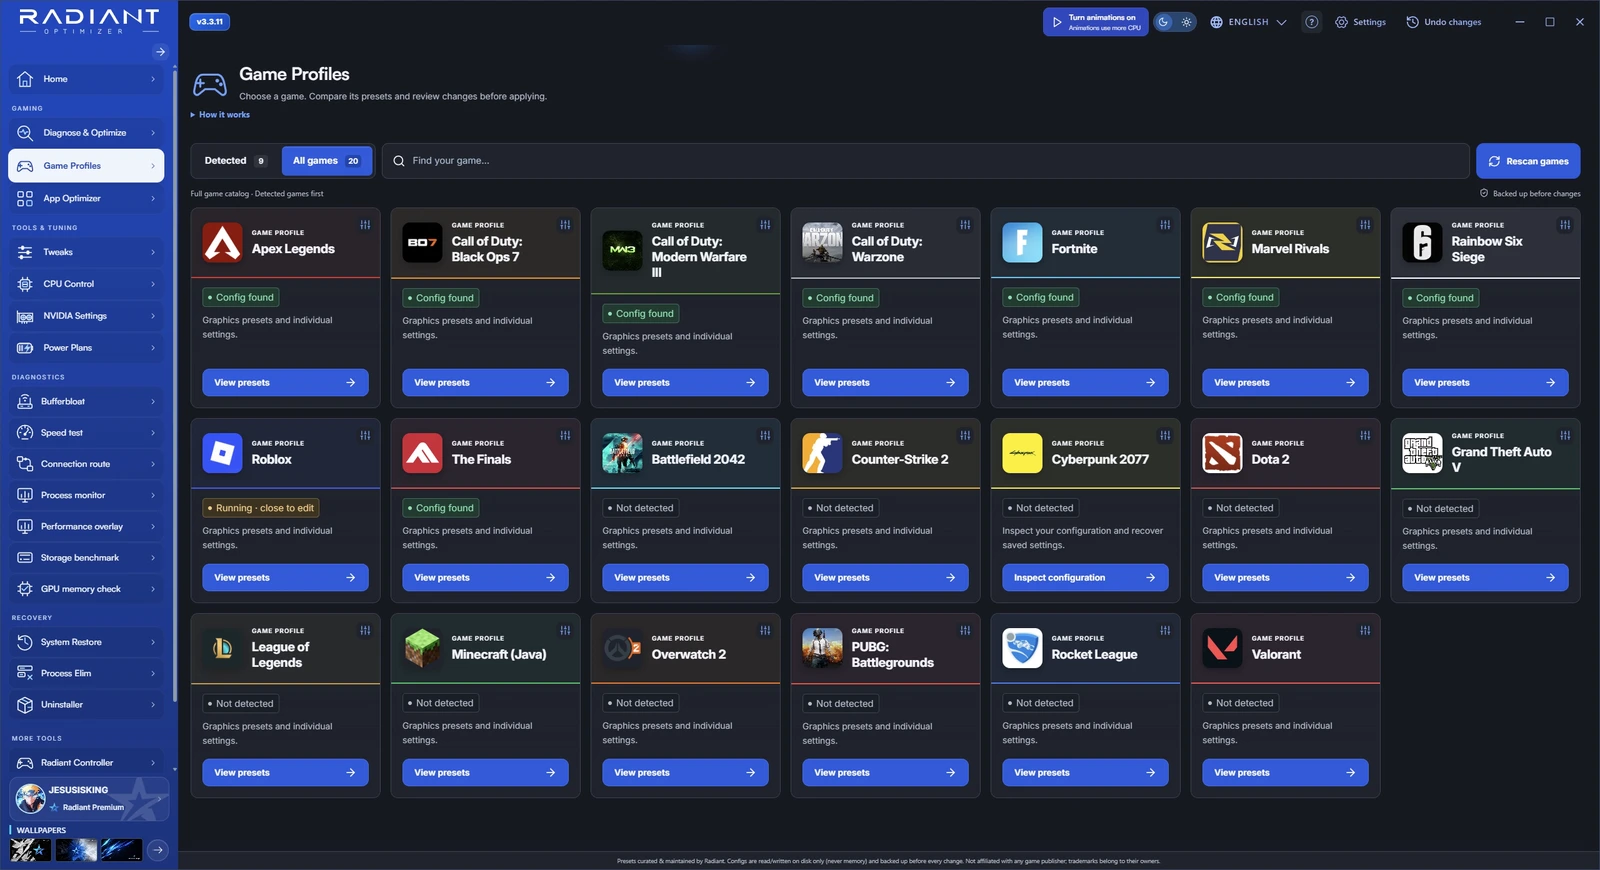
Task: Switch to dark mode moon toggle
Action: (x=1164, y=22)
